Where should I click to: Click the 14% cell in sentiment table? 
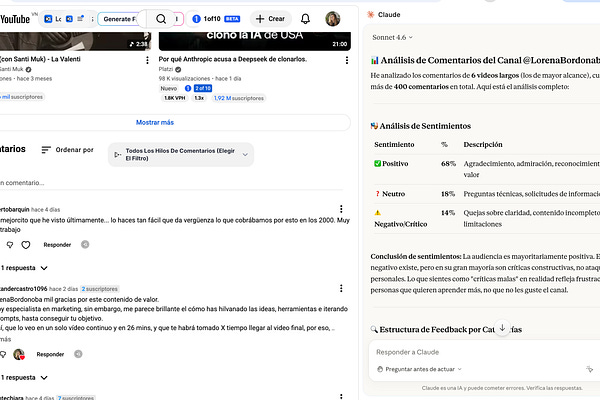448,212
